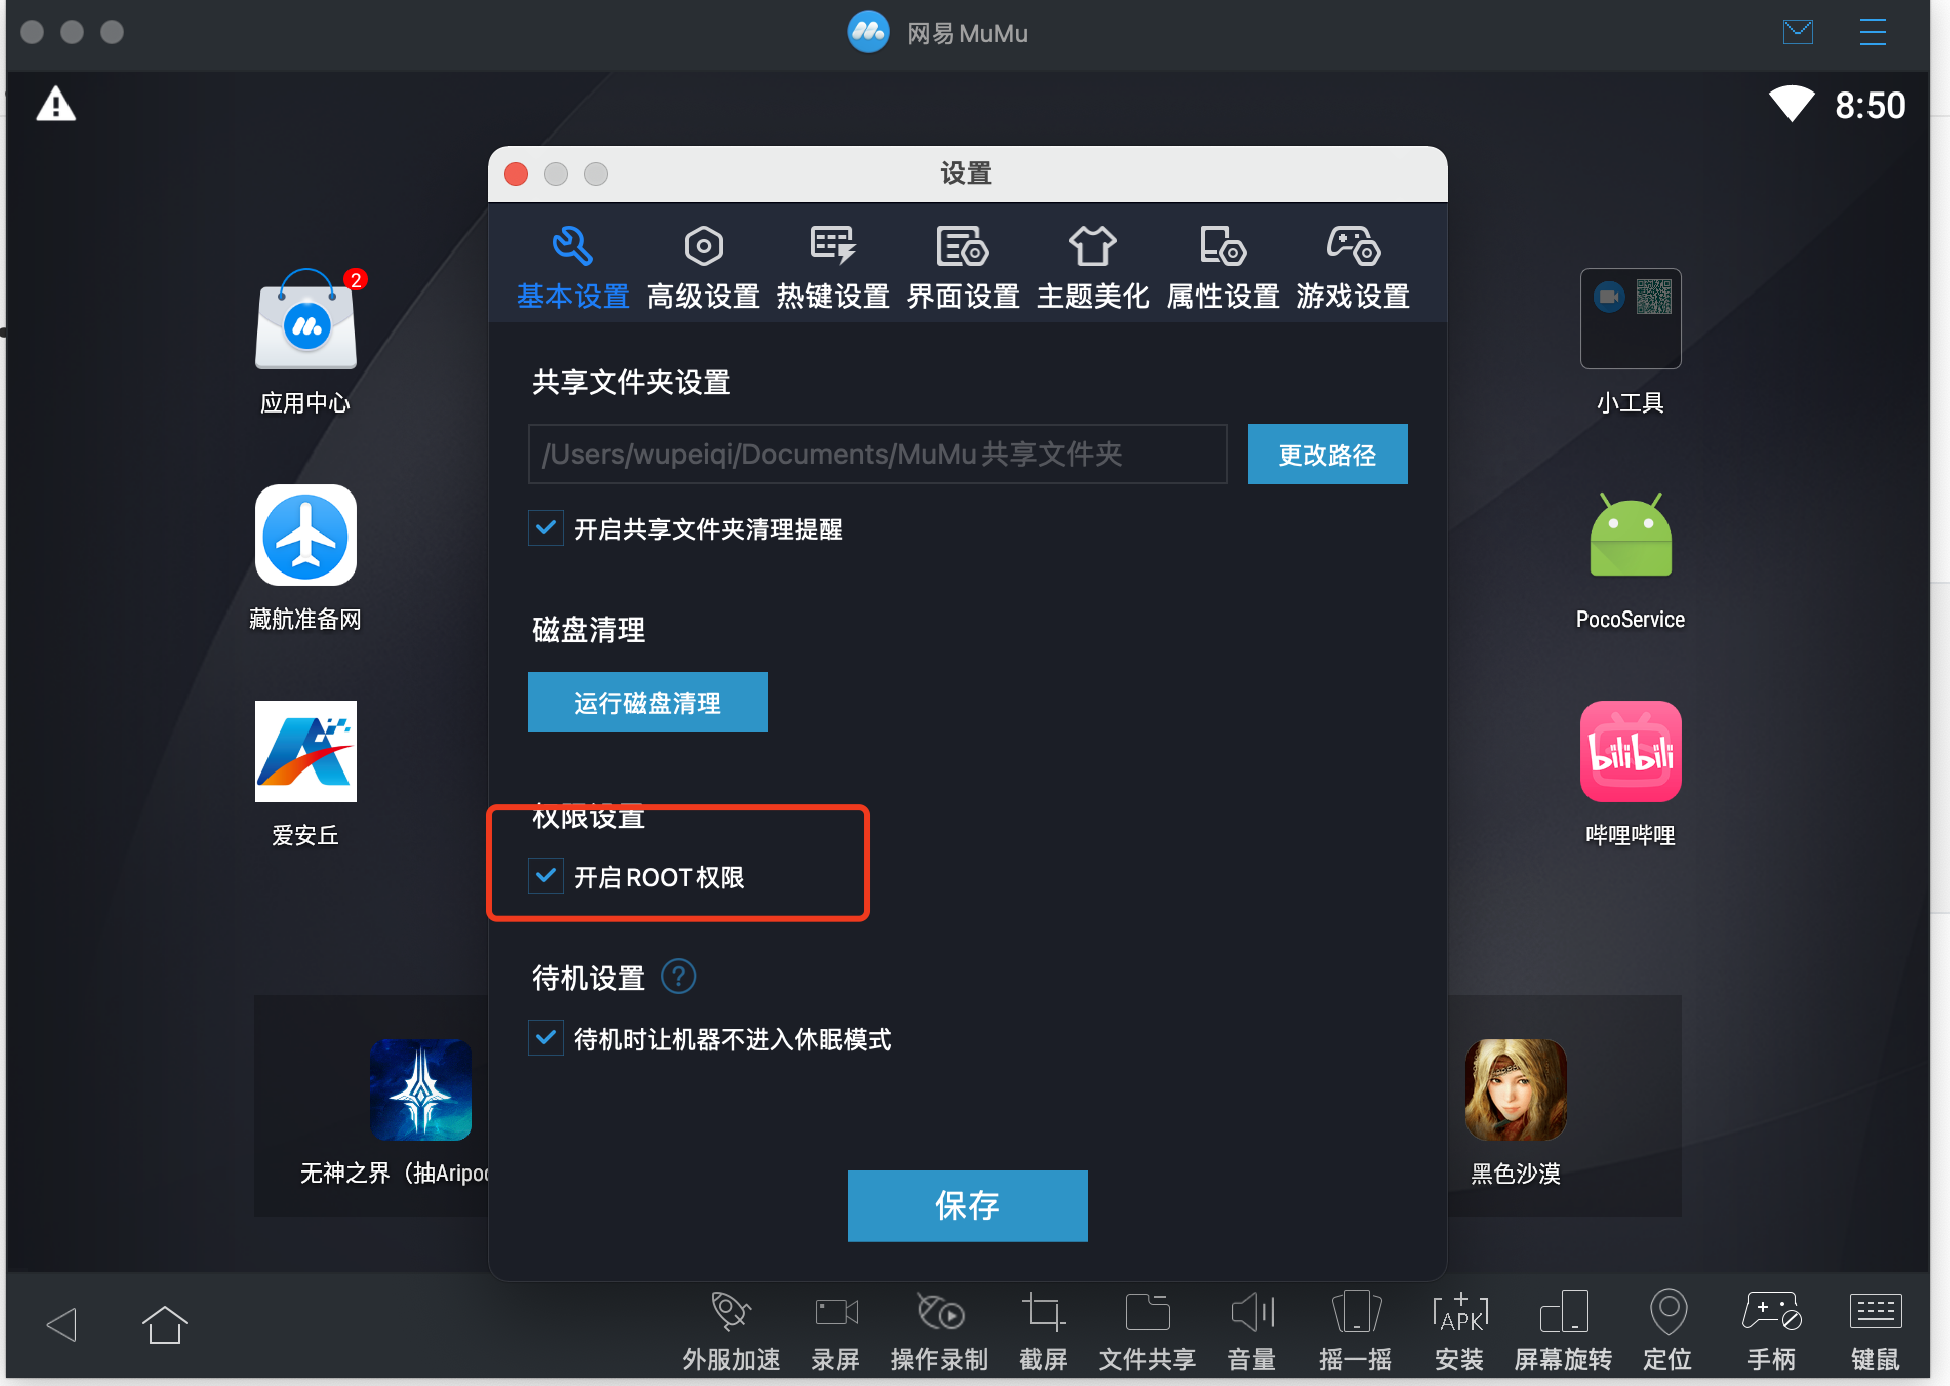Open the hamburger menu in title bar
1950x1386 pixels.
pyautogui.click(x=1872, y=33)
